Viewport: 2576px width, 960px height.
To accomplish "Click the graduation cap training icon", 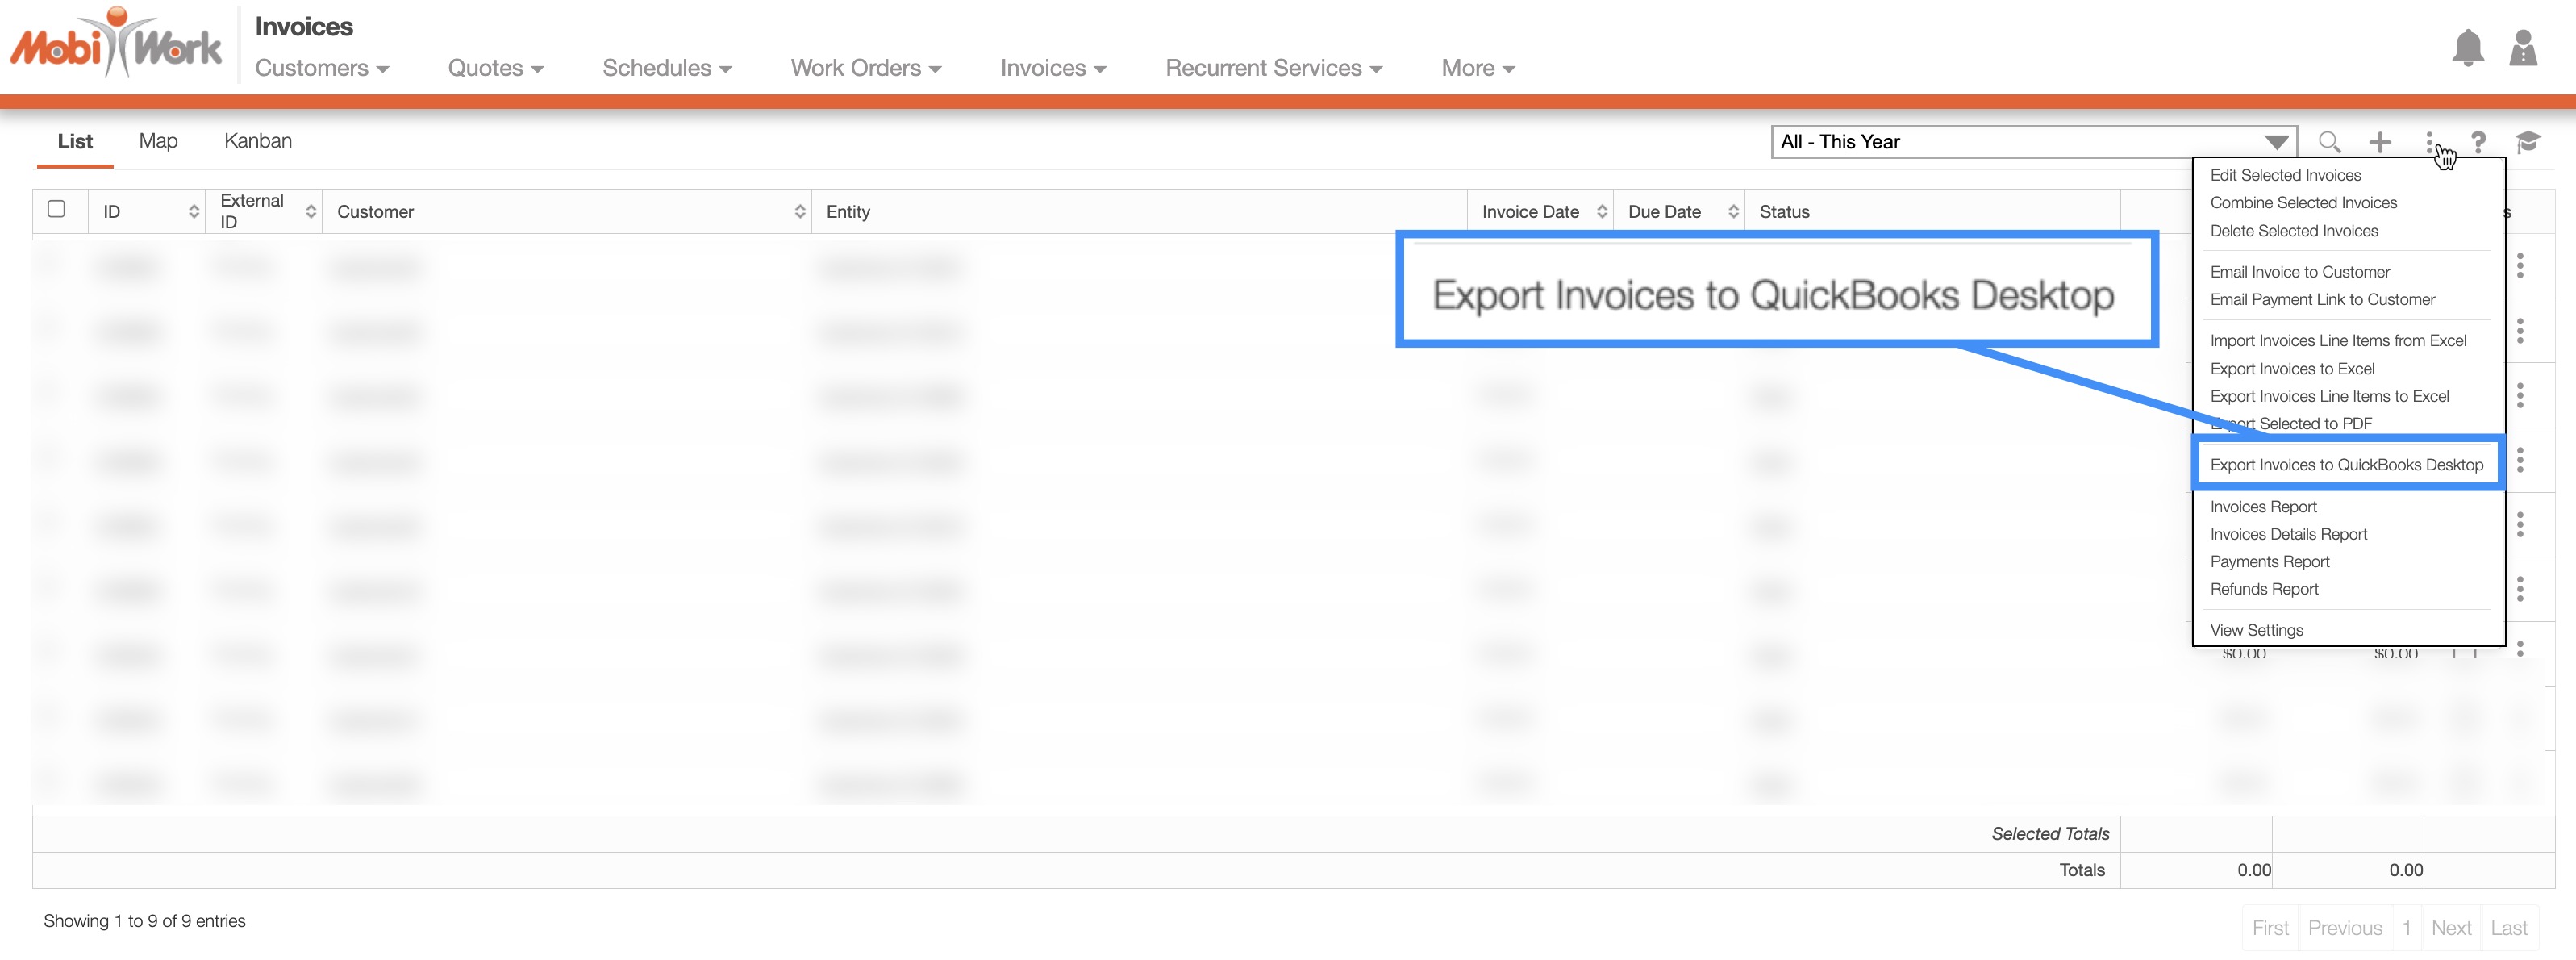I will coord(2528,142).
